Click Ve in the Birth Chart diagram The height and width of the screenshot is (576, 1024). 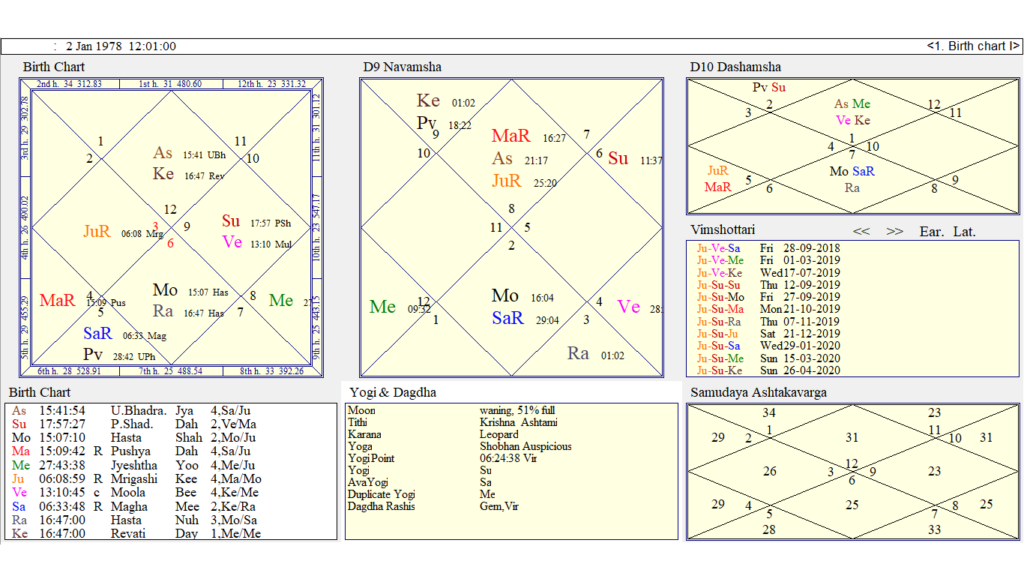[x=232, y=242]
